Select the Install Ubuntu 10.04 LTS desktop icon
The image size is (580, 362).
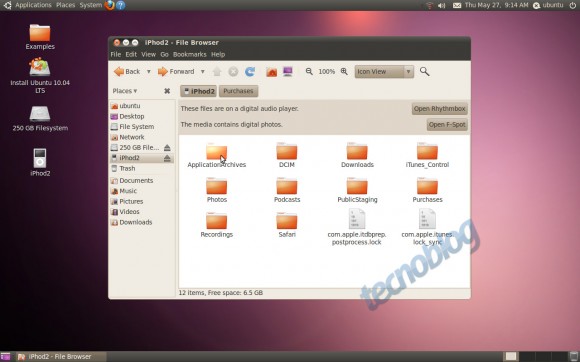point(40,76)
